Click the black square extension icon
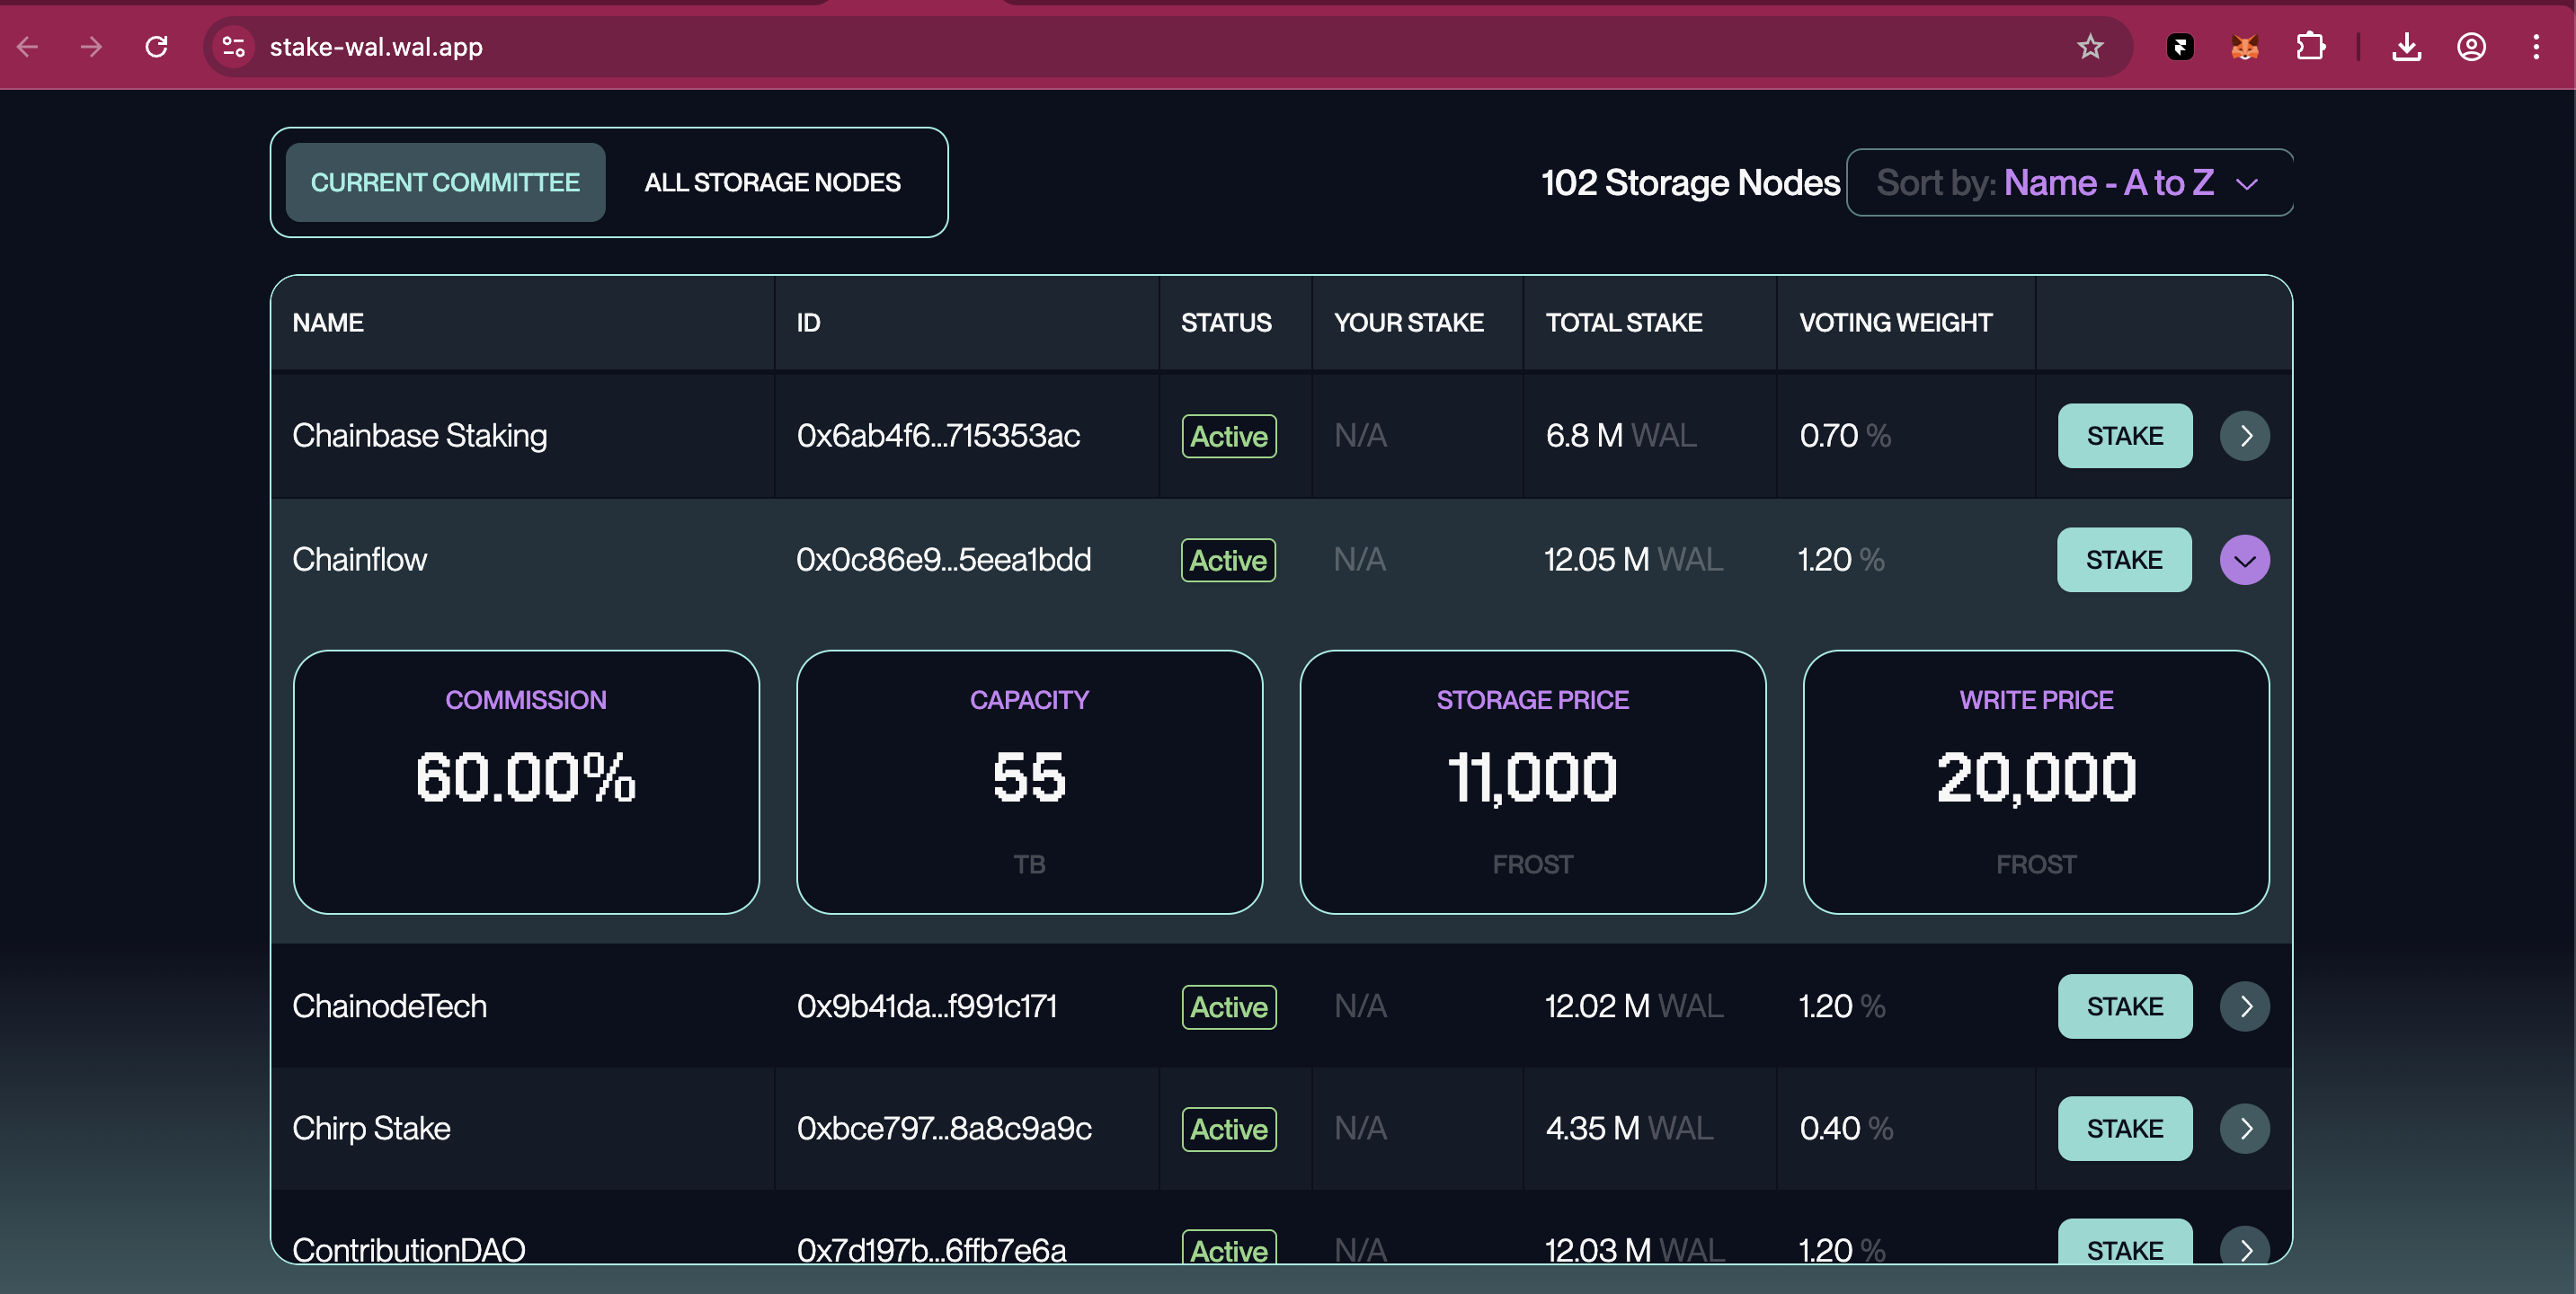 point(2180,47)
